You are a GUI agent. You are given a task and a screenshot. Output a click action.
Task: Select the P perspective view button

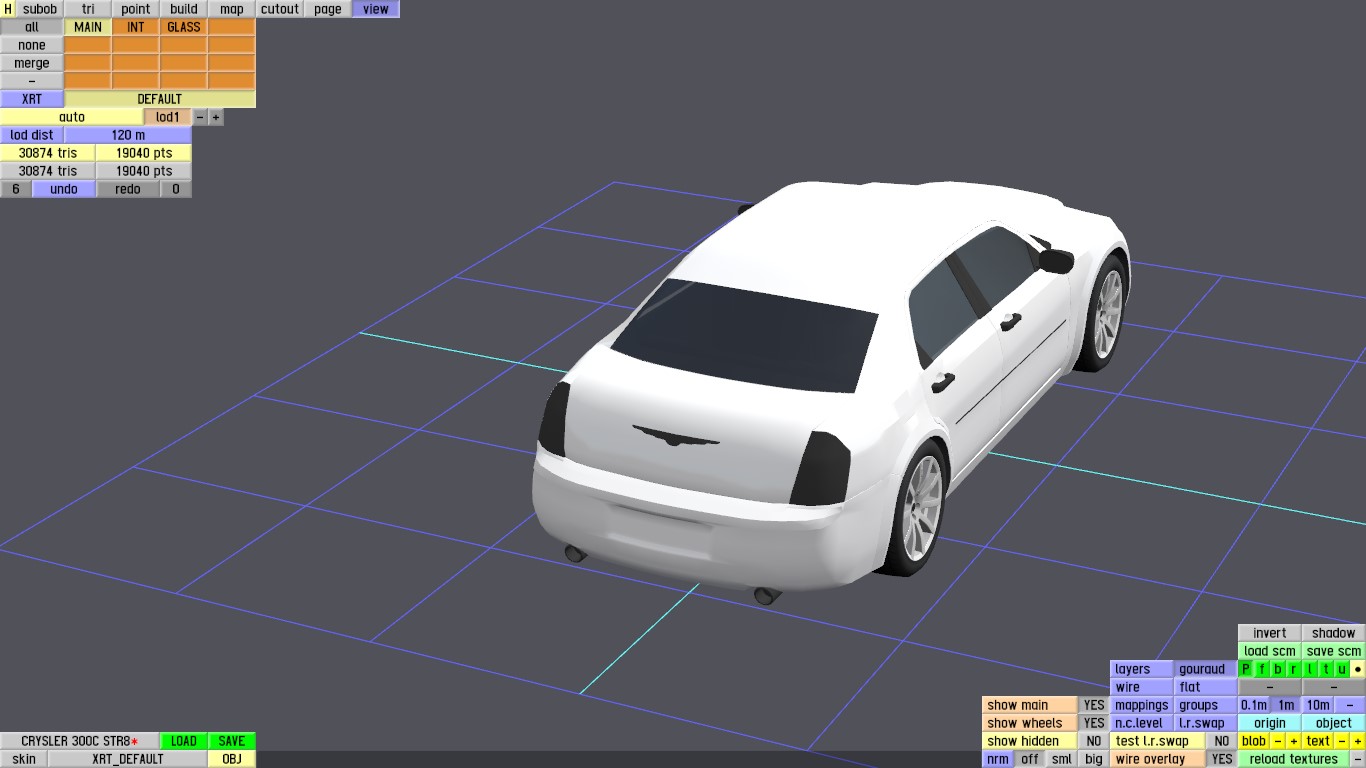(1246, 669)
